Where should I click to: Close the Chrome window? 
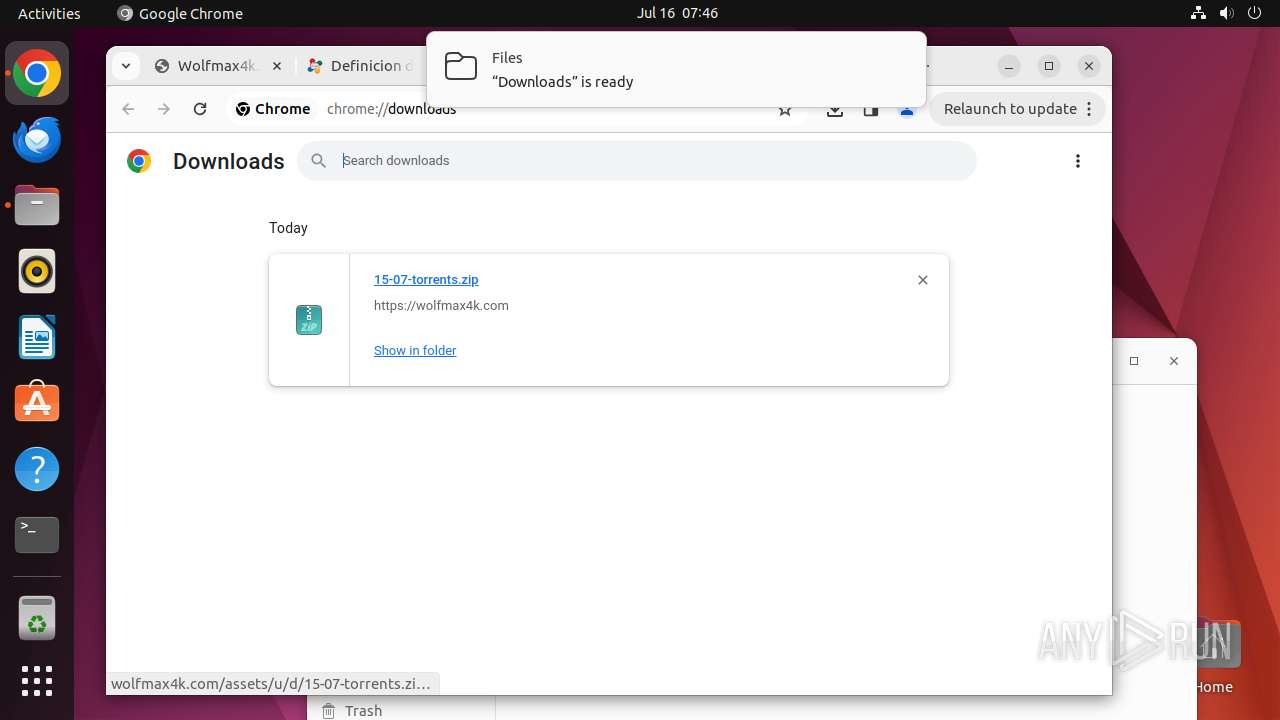point(1089,66)
